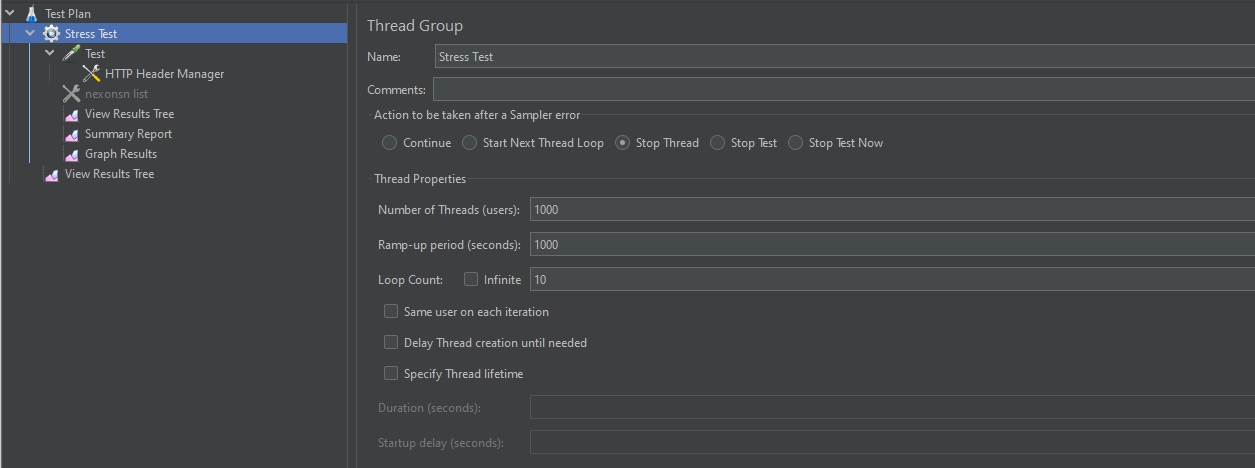Image resolution: width=1255 pixels, height=468 pixels.
Task: Click the Test Plan flask icon
Action: click(30, 14)
